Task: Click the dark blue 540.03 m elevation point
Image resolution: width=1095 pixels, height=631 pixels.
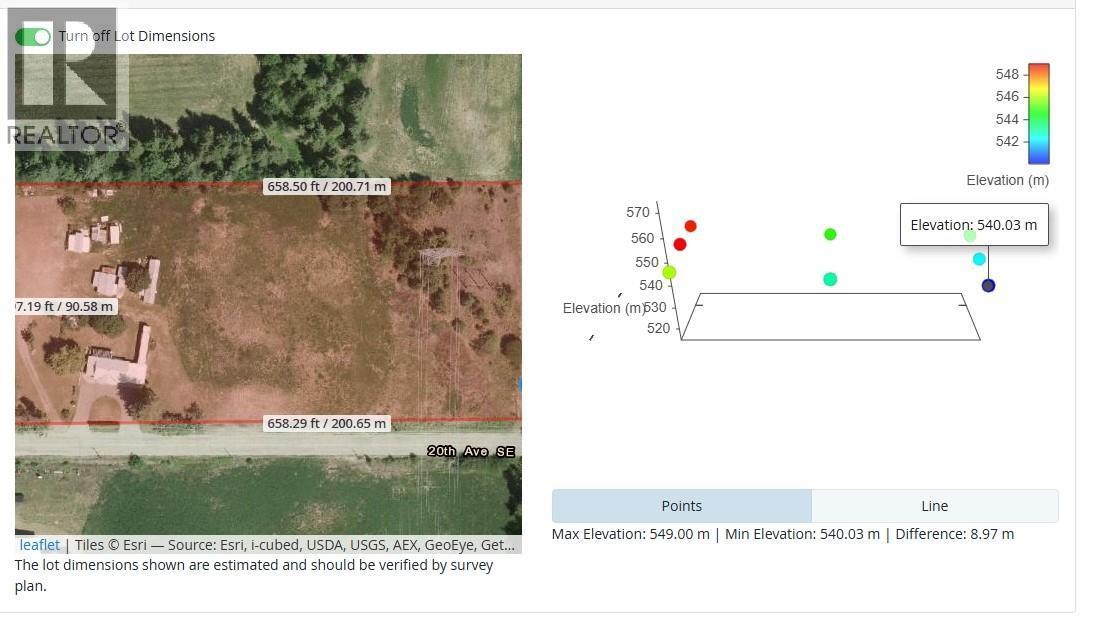Action: (x=988, y=285)
